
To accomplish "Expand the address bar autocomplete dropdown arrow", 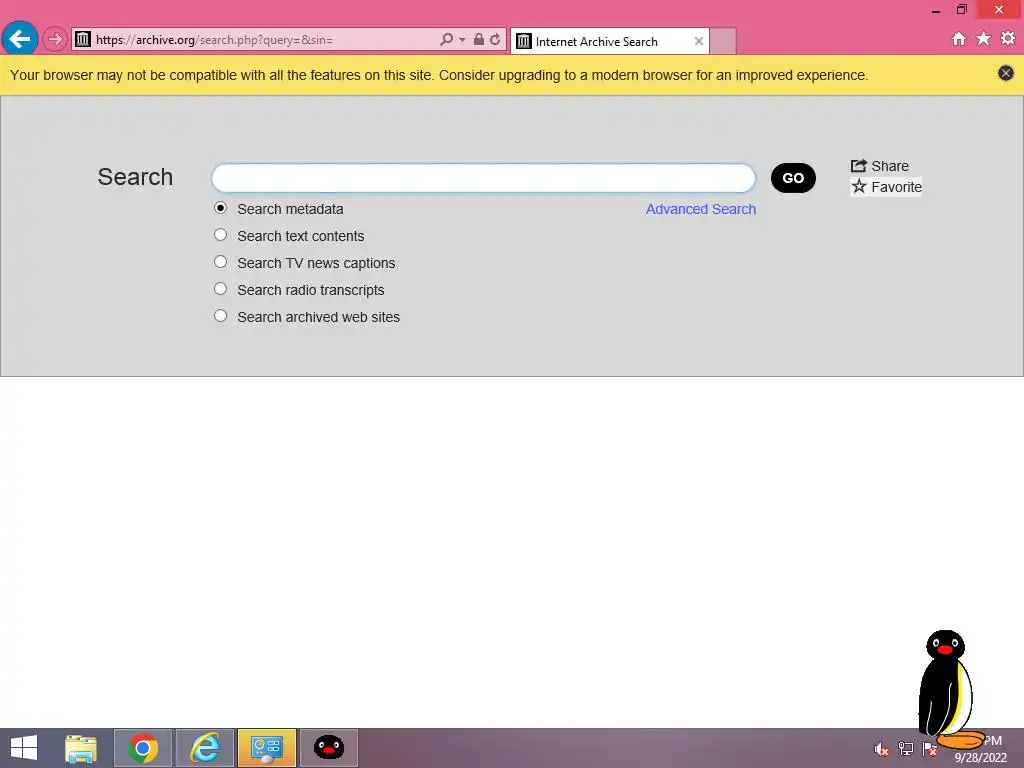I will (x=462, y=39).
